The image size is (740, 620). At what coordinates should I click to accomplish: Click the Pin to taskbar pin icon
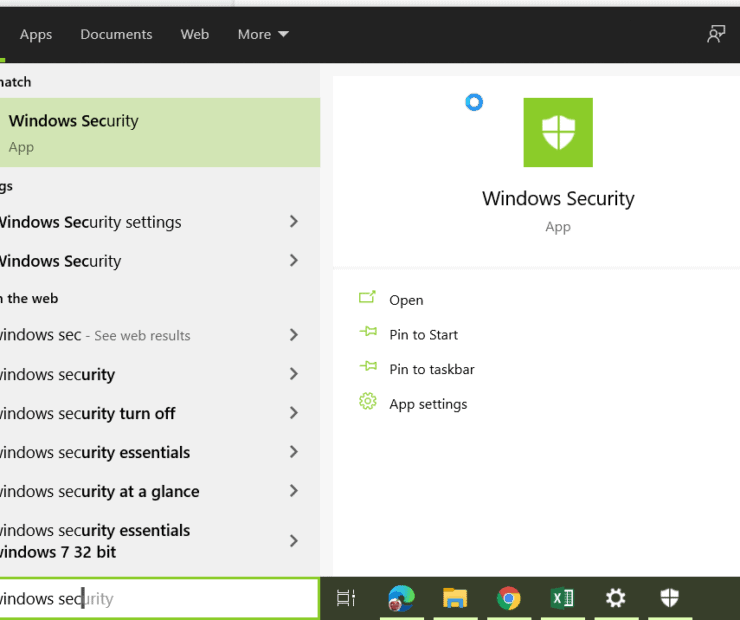click(x=368, y=366)
